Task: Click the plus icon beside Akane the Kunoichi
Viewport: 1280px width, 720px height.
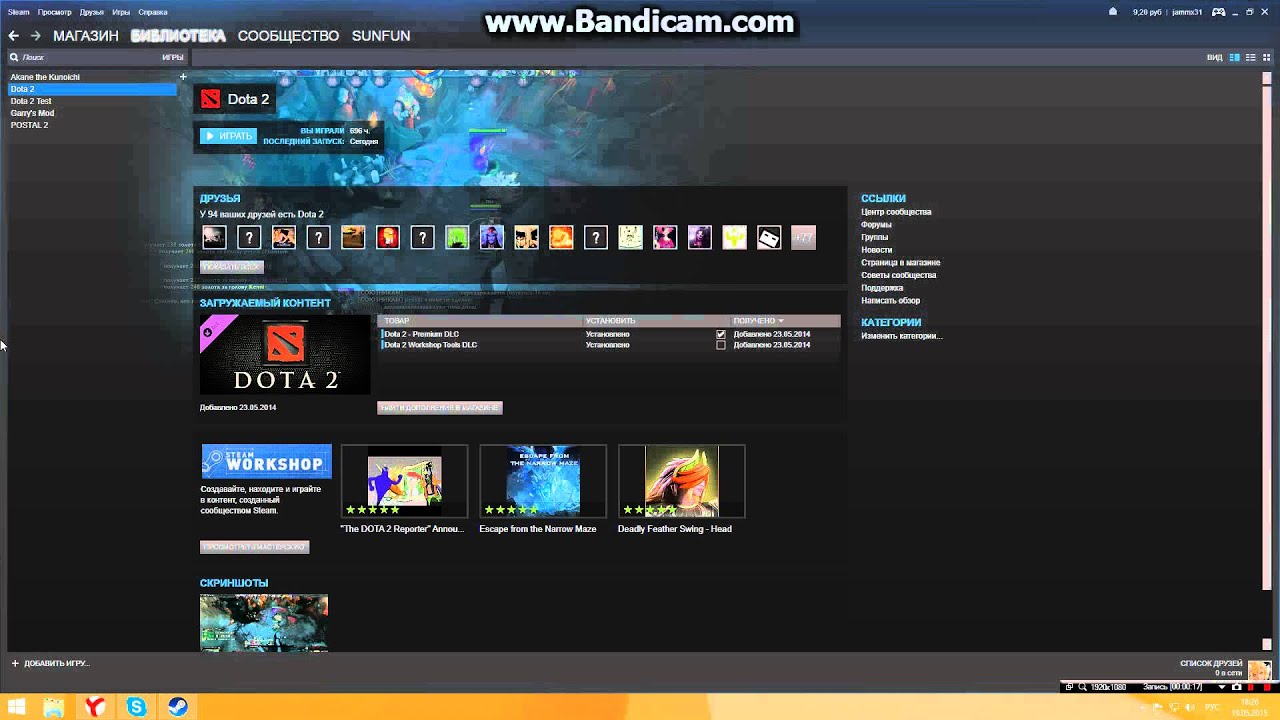Action: click(183, 77)
